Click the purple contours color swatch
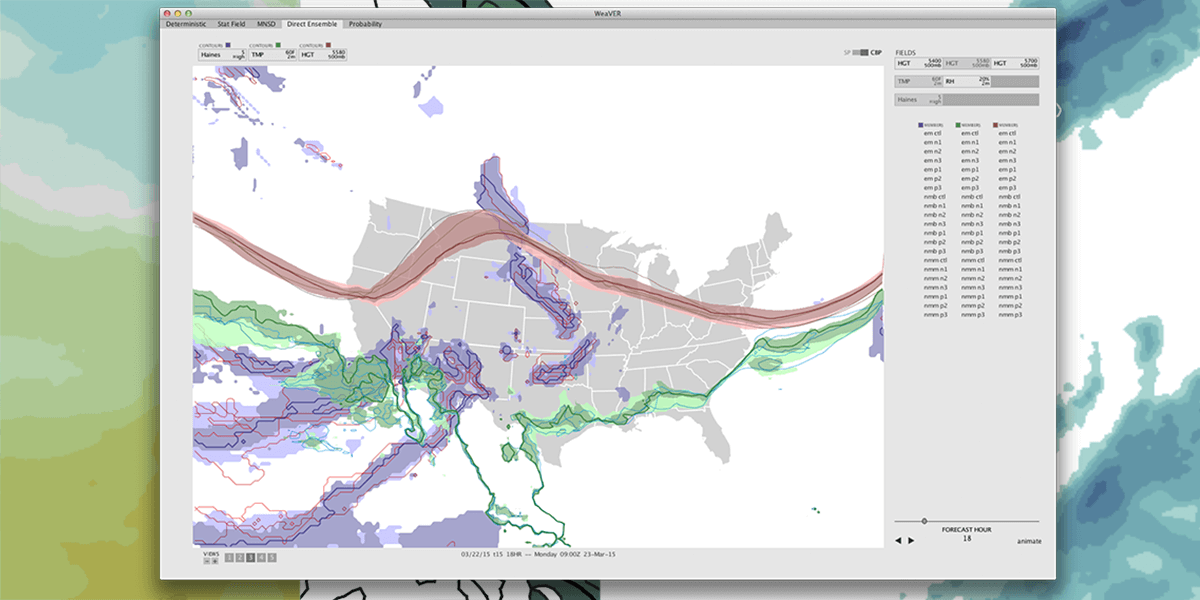 229,45
